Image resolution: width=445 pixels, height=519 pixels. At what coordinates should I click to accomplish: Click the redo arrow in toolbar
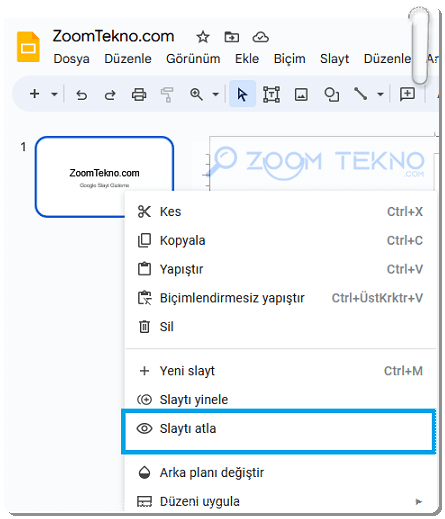click(110, 95)
